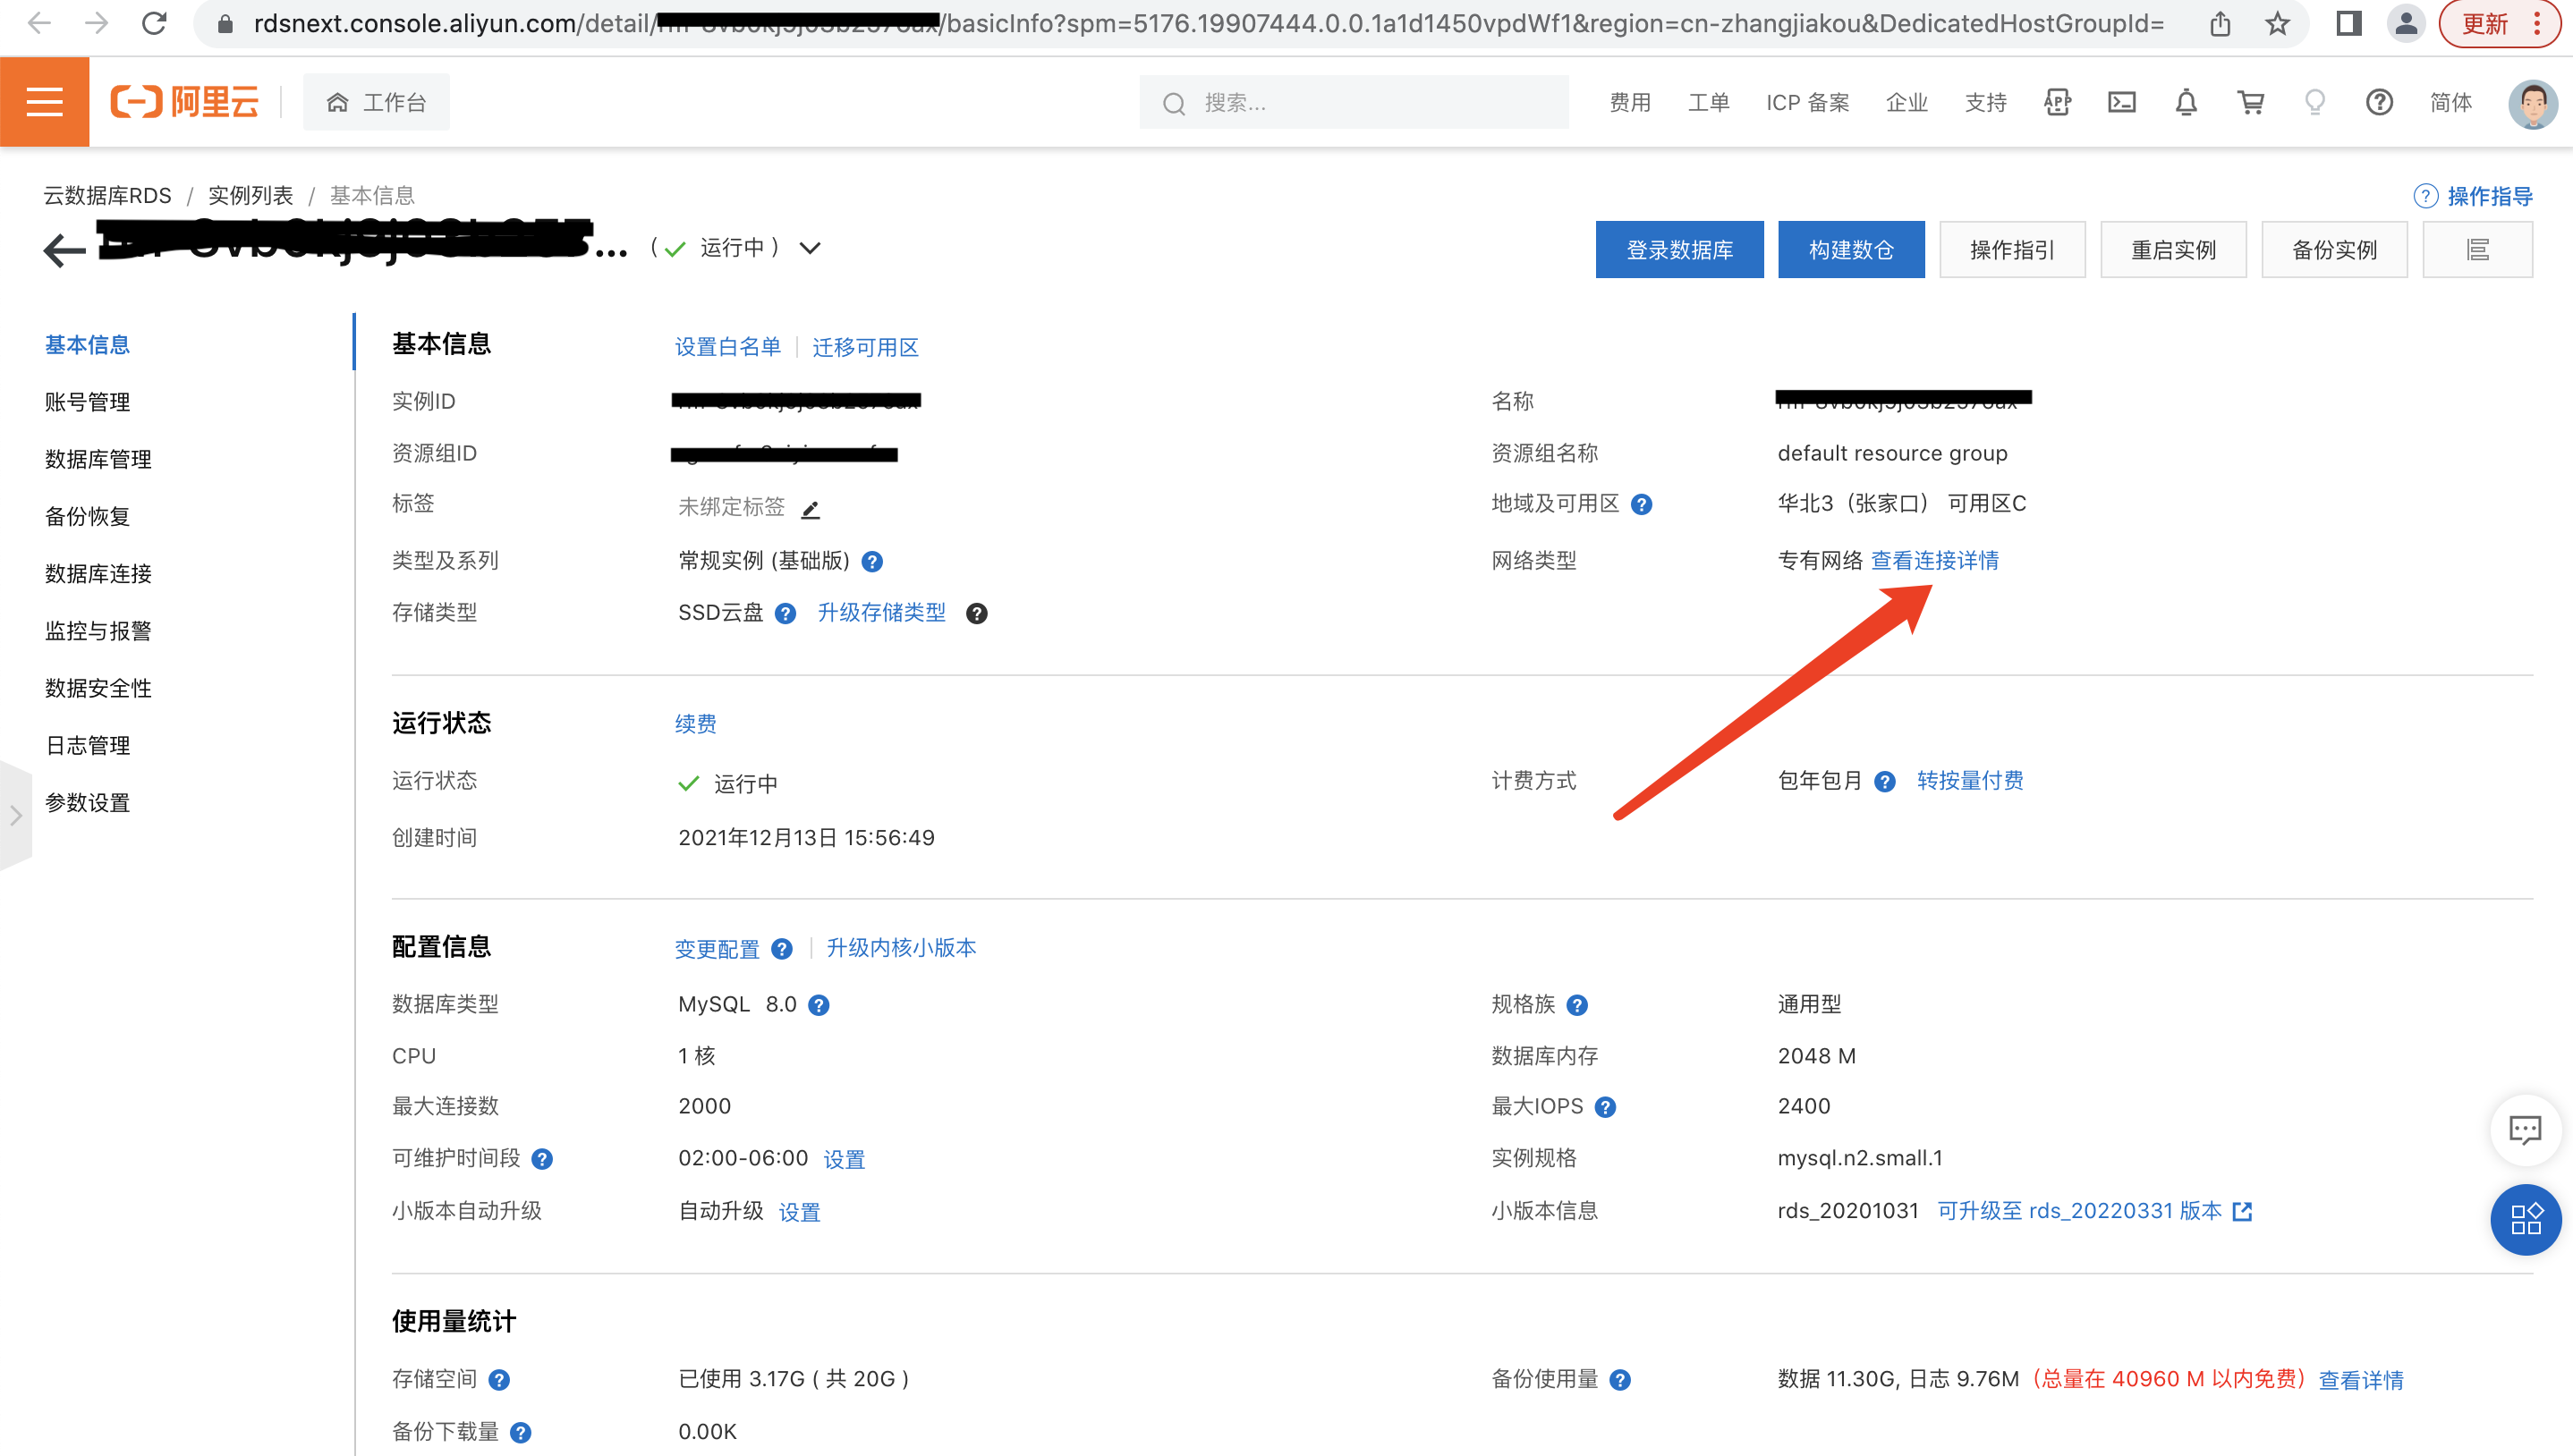Go to the 工作台 workbench
This screenshot has height=1456, width=2573.
[376, 102]
